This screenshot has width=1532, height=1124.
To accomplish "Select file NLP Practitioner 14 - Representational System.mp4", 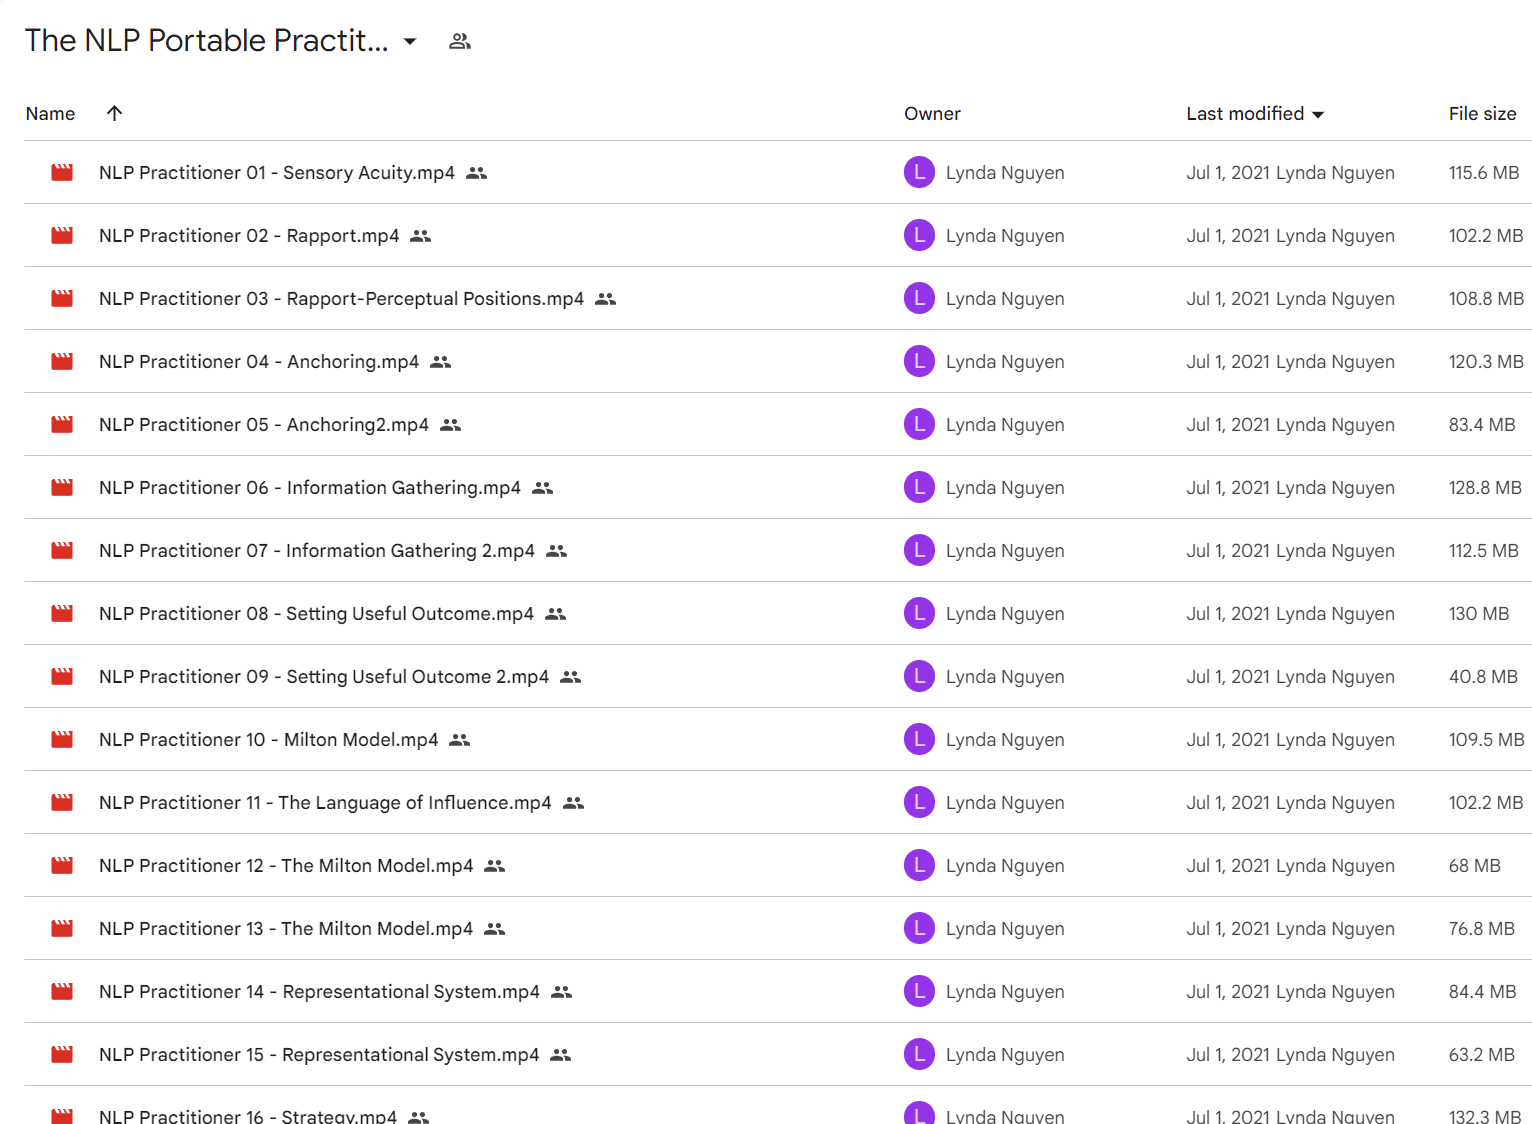I will tap(319, 992).
